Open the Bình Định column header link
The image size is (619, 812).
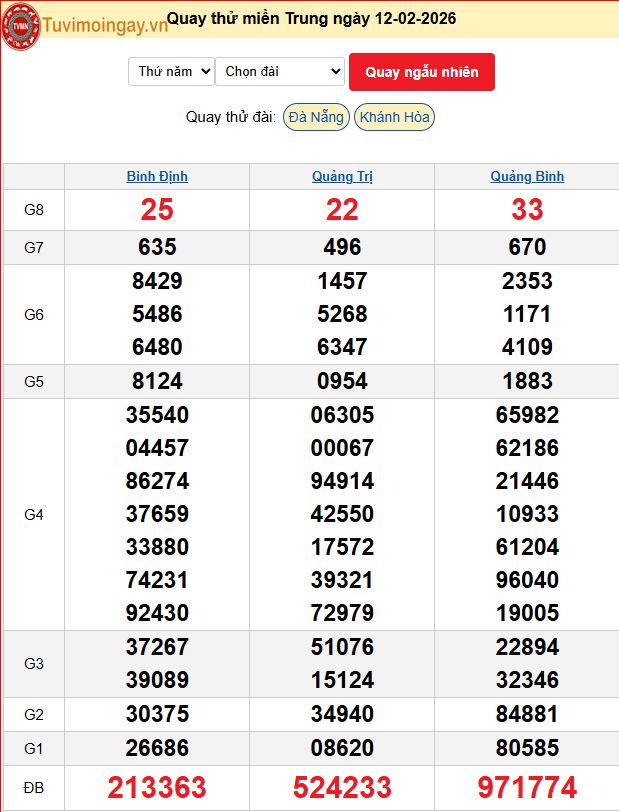[x=157, y=177]
